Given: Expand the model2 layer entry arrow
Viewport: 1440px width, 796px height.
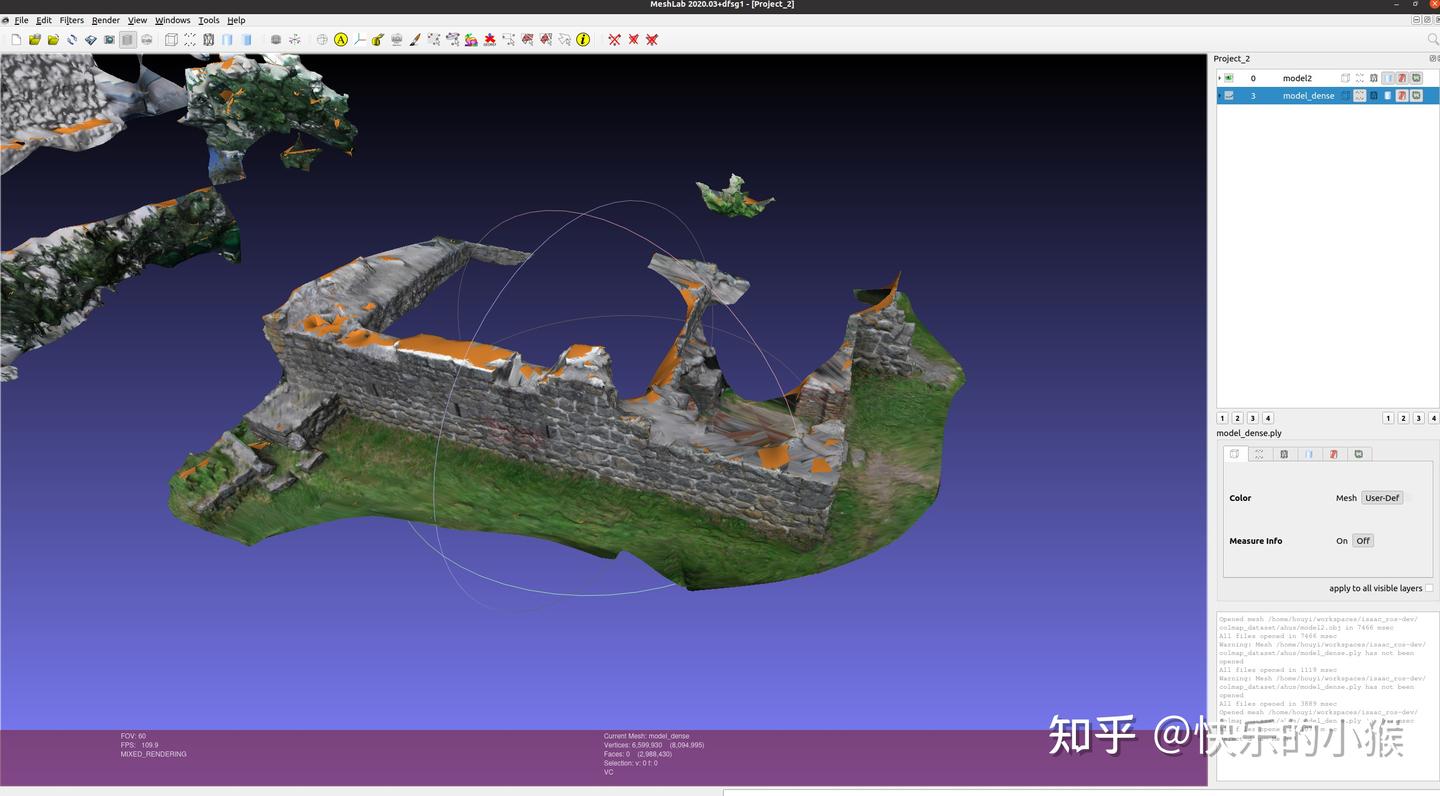Looking at the screenshot, I should point(1219,78).
